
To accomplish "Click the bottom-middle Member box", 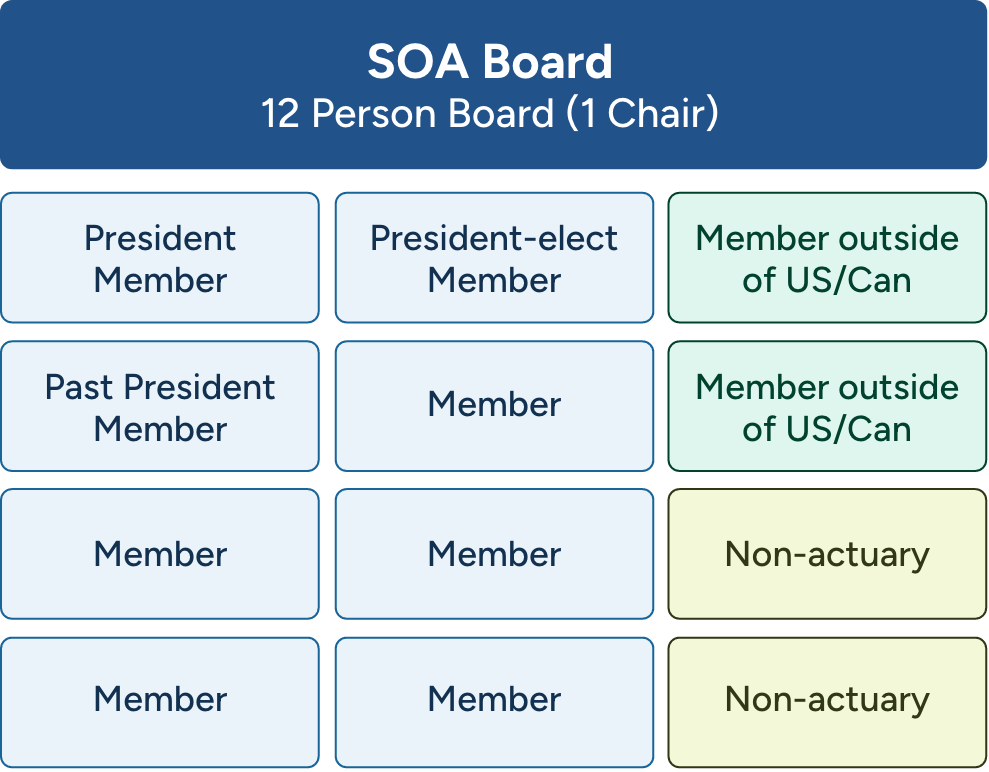I will point(494,700).
